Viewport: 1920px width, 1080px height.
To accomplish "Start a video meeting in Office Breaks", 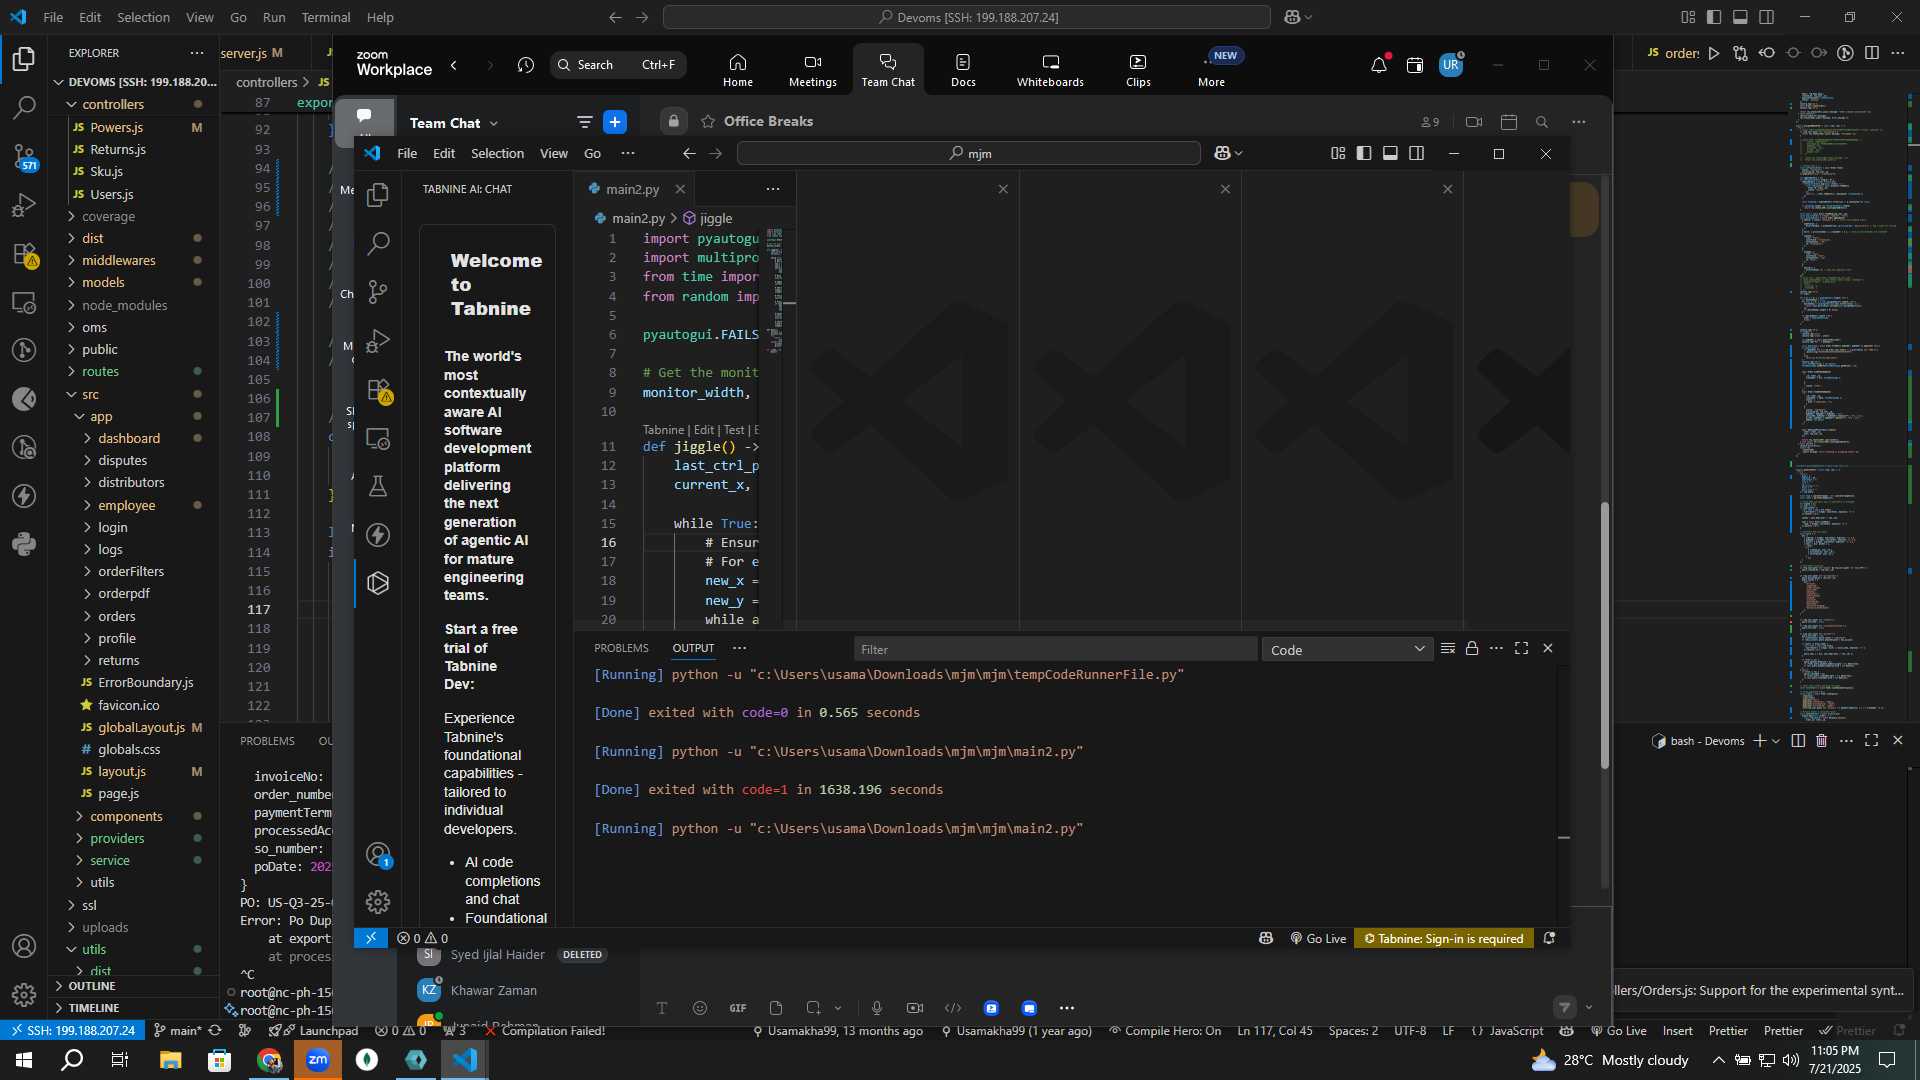I will [x=1474, y=122].
